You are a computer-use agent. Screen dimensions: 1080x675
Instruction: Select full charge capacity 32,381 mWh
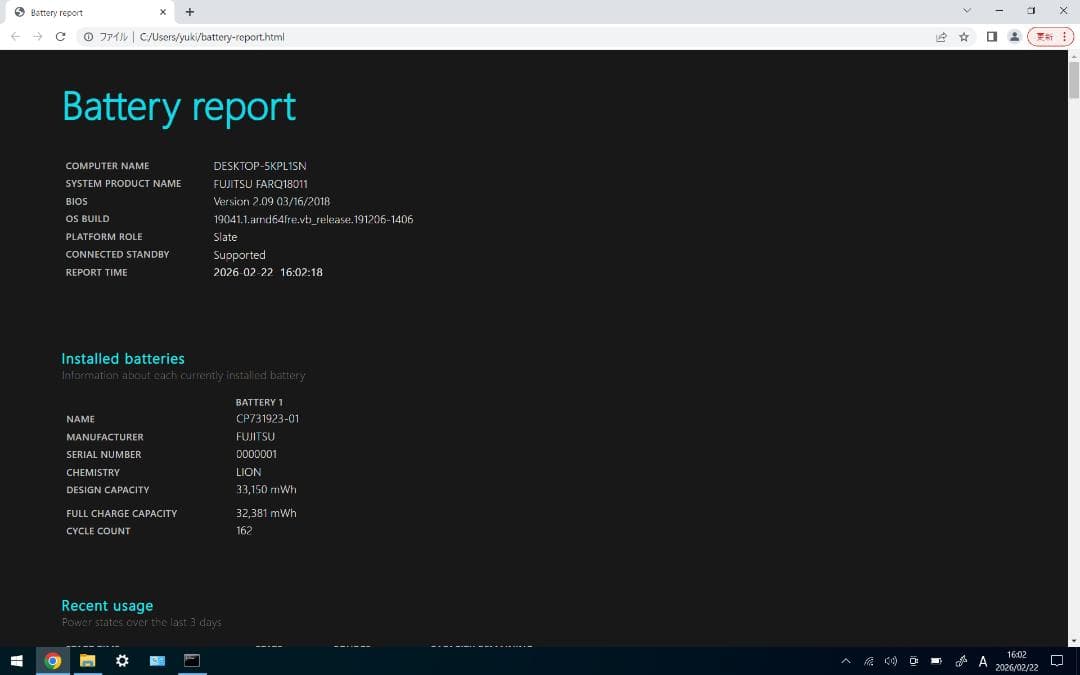coord(266,513)
